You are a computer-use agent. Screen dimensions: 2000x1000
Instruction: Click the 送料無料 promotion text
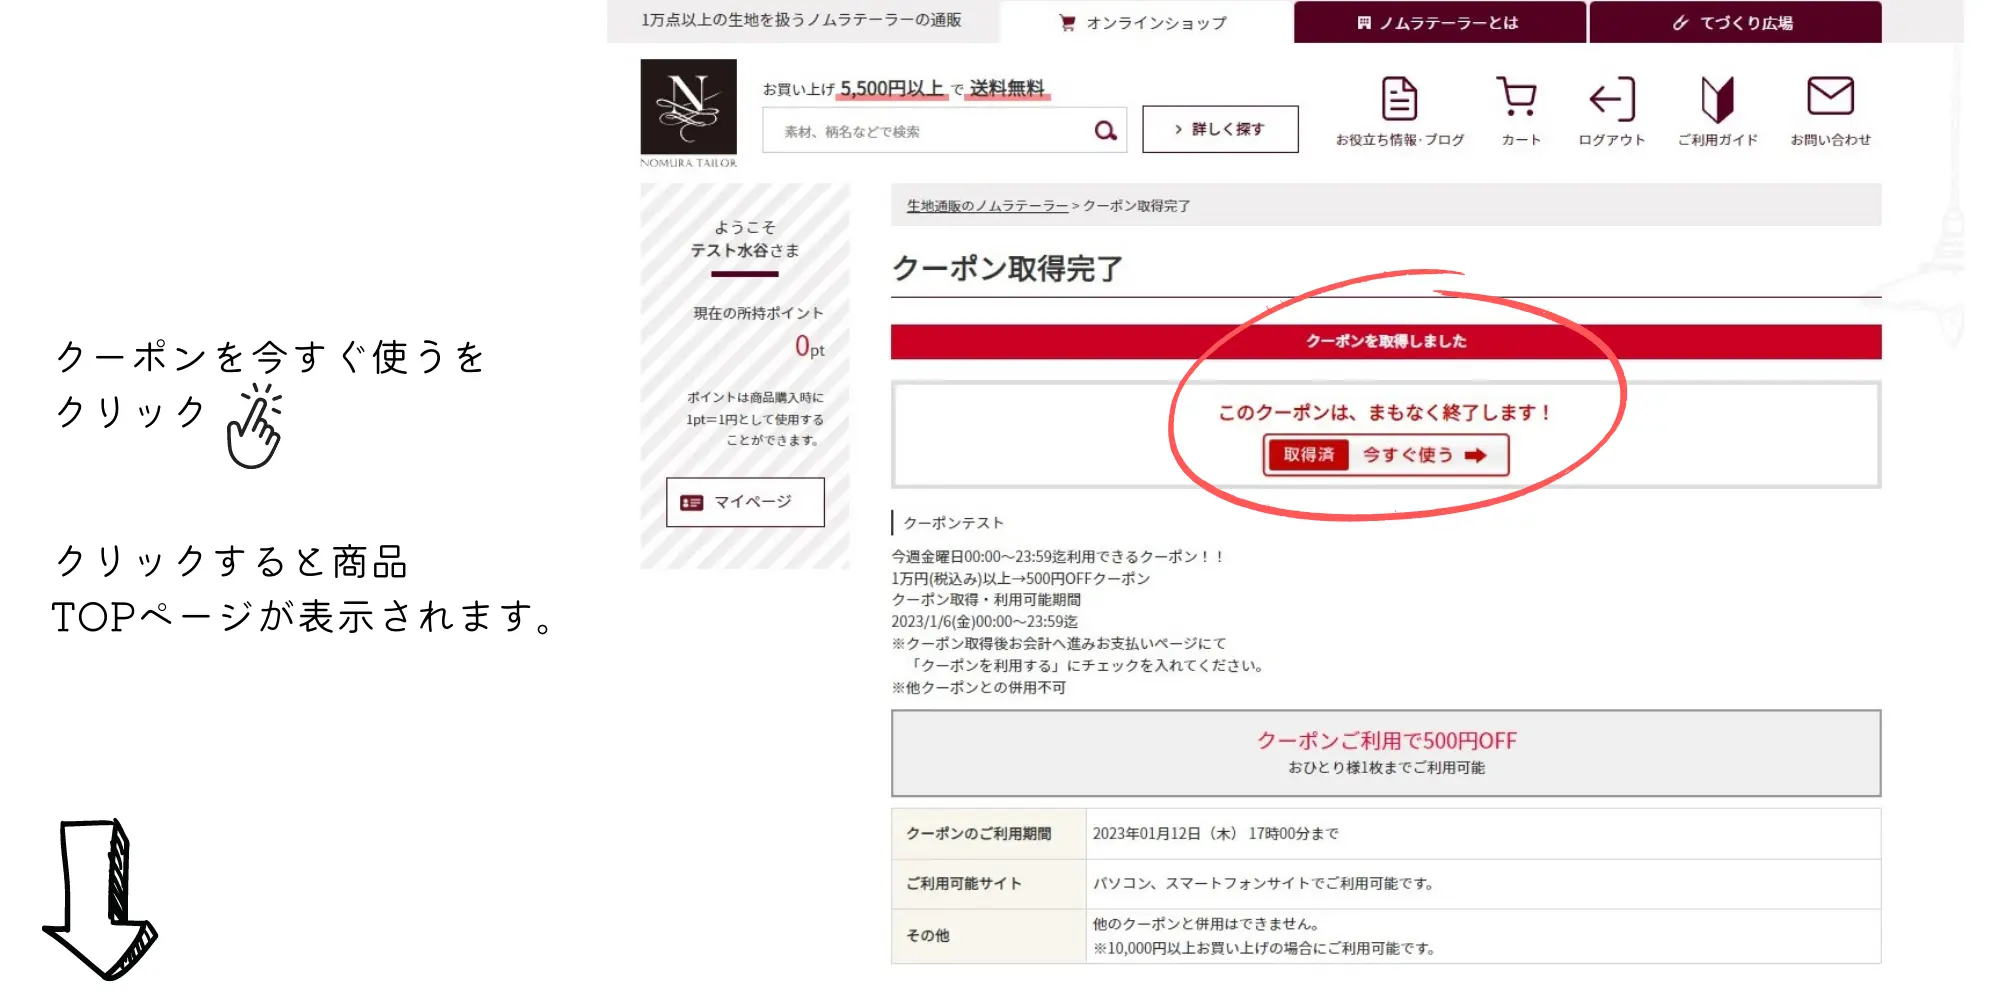(x=1007, y=88)
